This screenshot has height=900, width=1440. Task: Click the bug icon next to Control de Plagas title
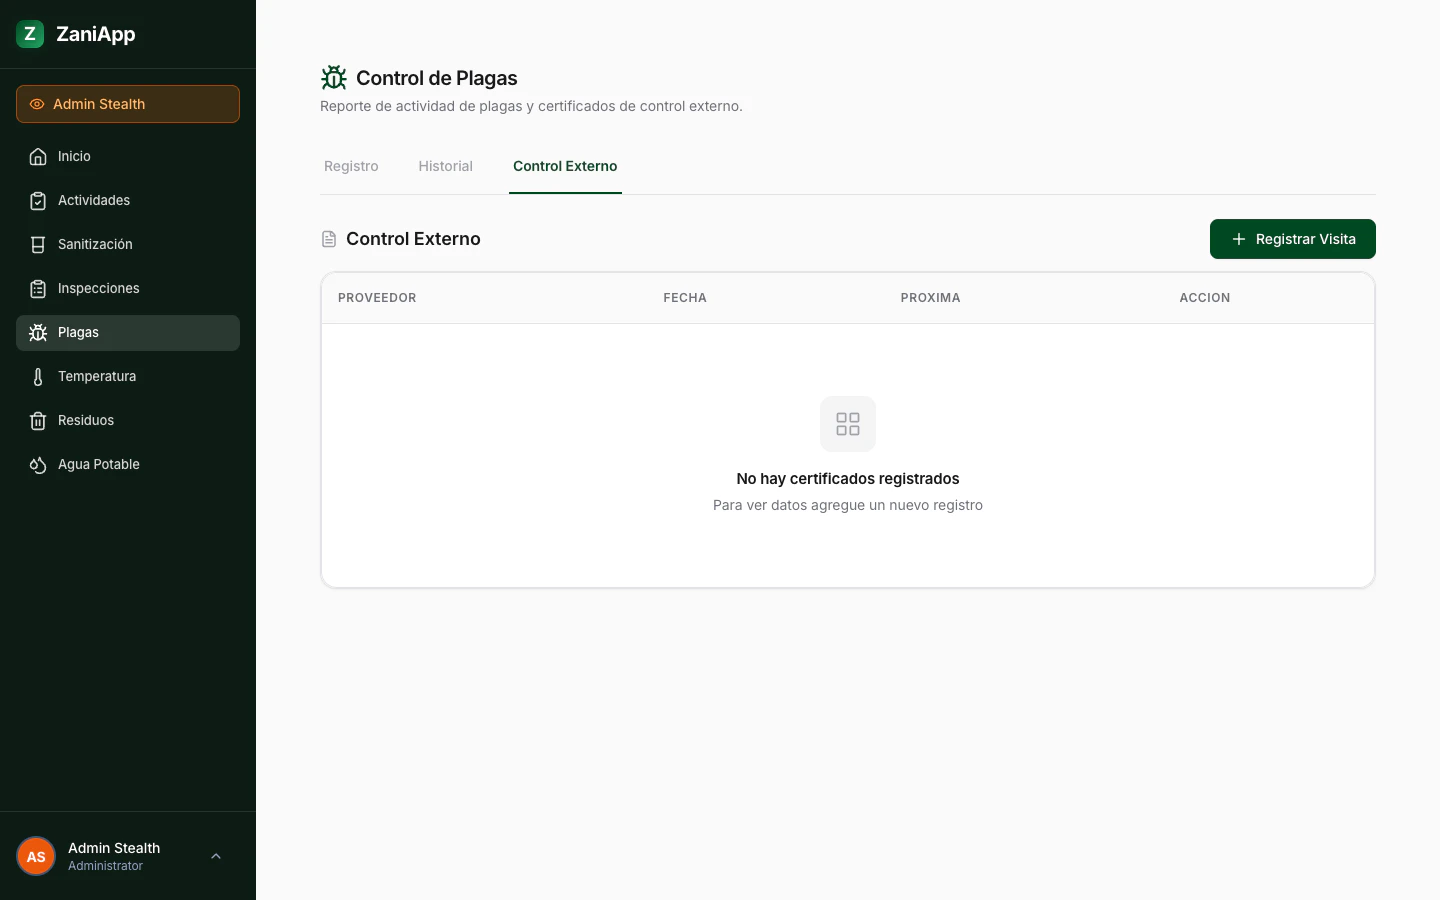coord(333,77)
